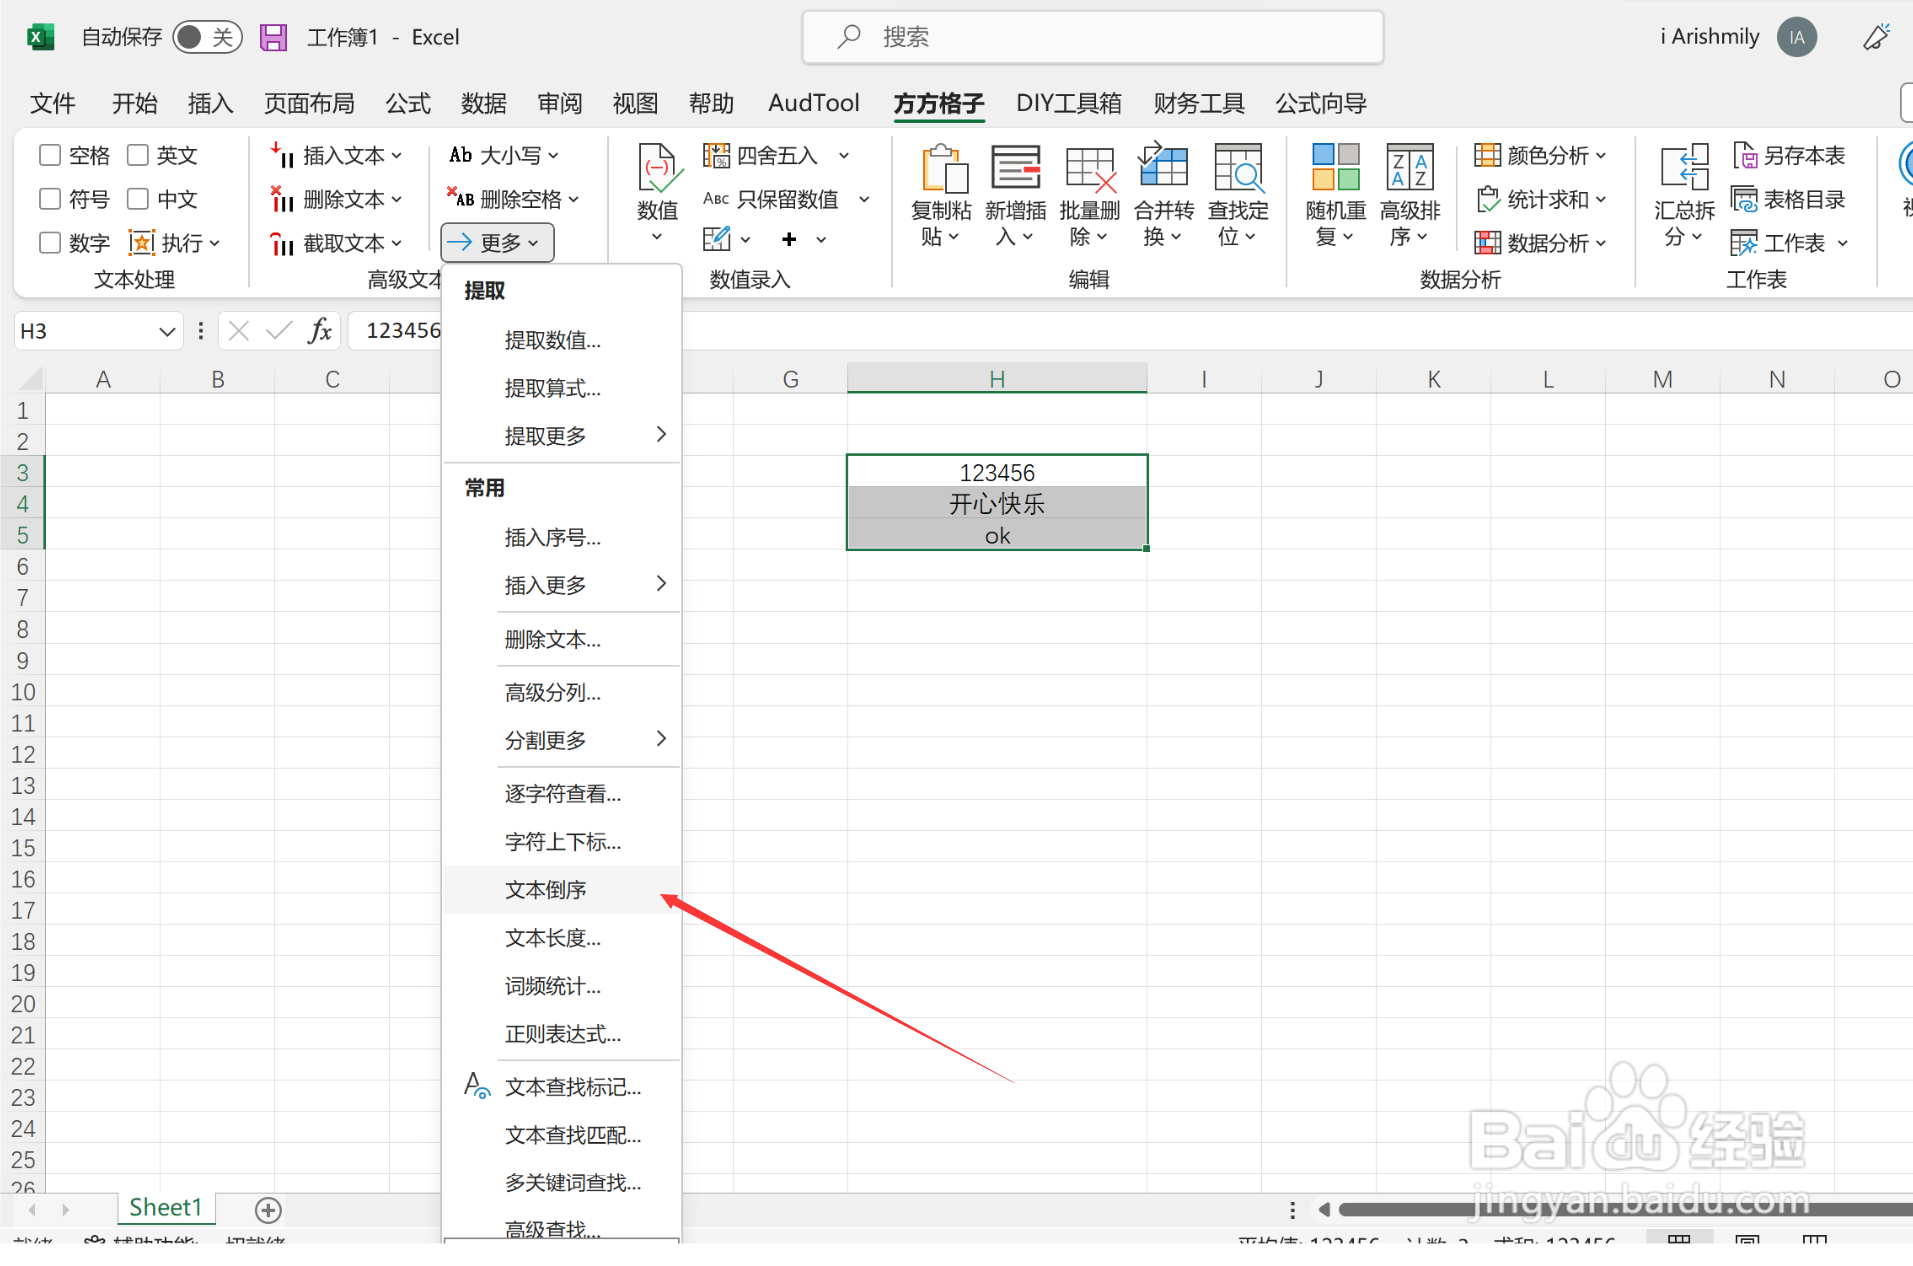Click the 汇总拆分 icon
This screenshot has width=1913, height=1266.
[1684, 167]
